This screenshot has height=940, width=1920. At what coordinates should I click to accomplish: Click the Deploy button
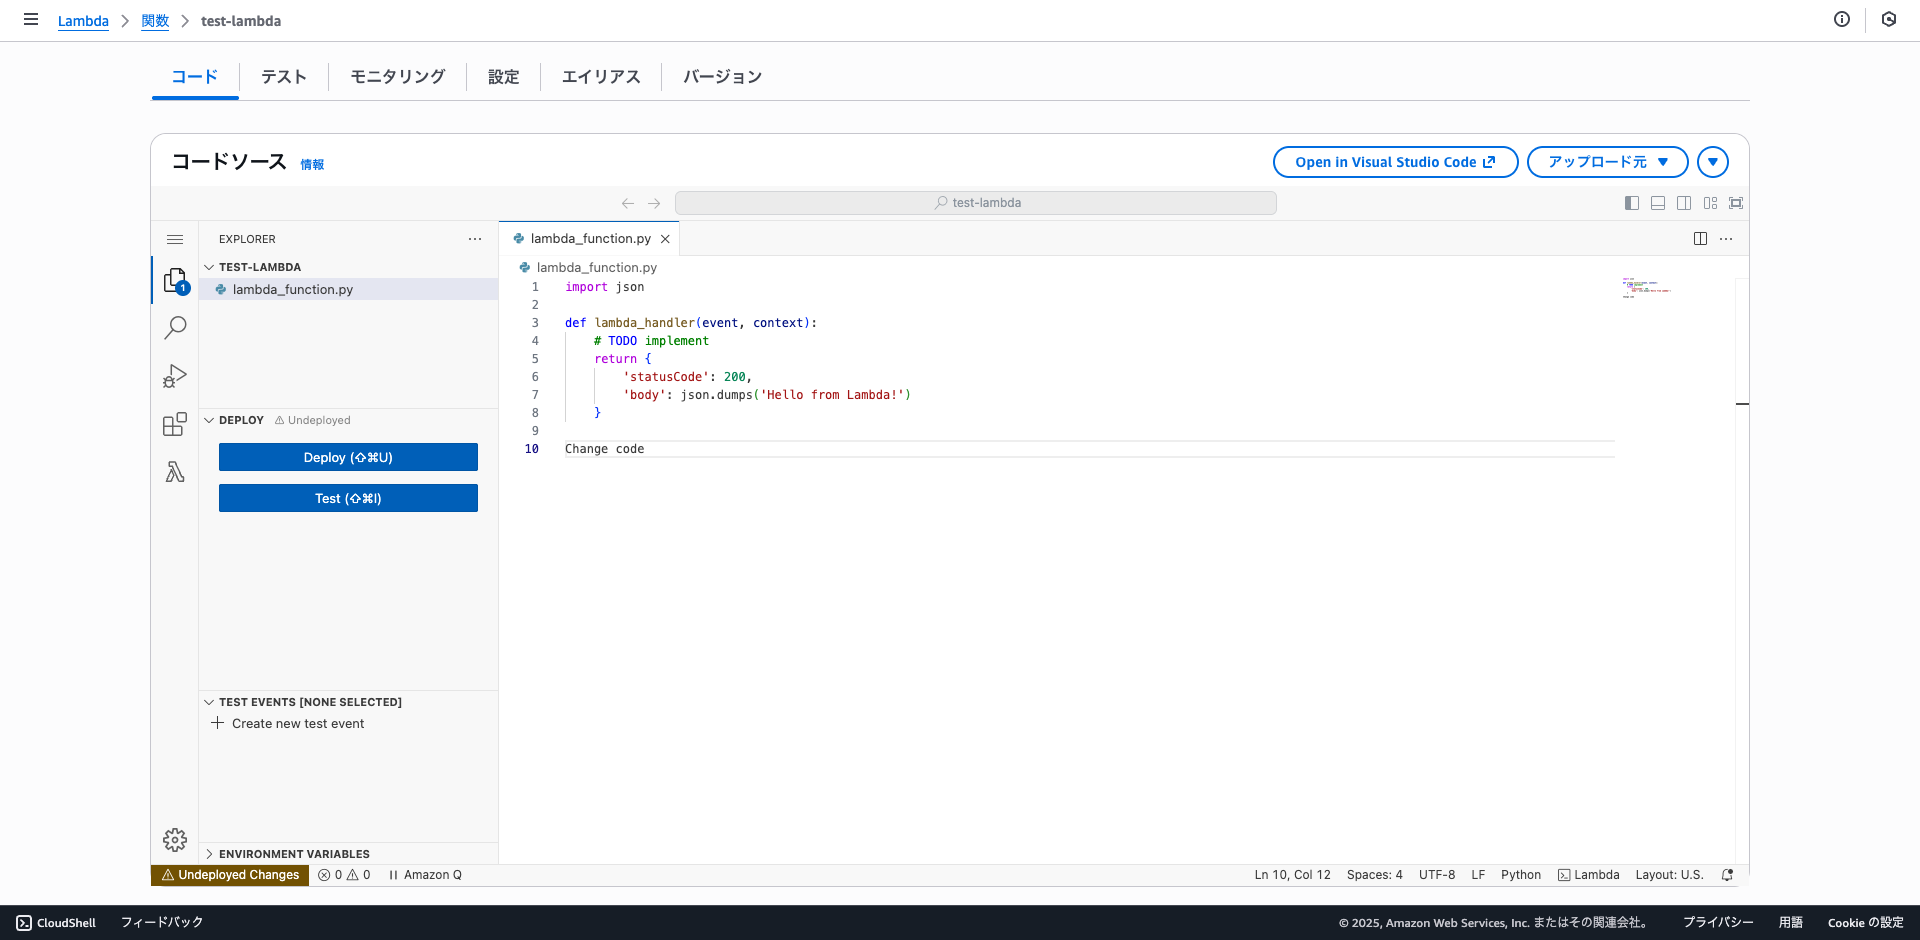coord(348,457)
